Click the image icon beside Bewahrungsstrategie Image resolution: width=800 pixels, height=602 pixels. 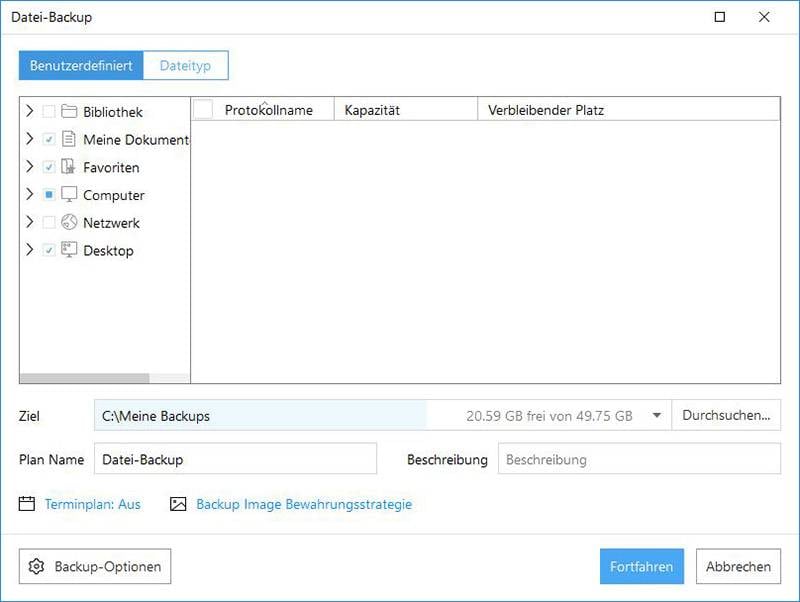pyautogui.click(x=178, y=505)
